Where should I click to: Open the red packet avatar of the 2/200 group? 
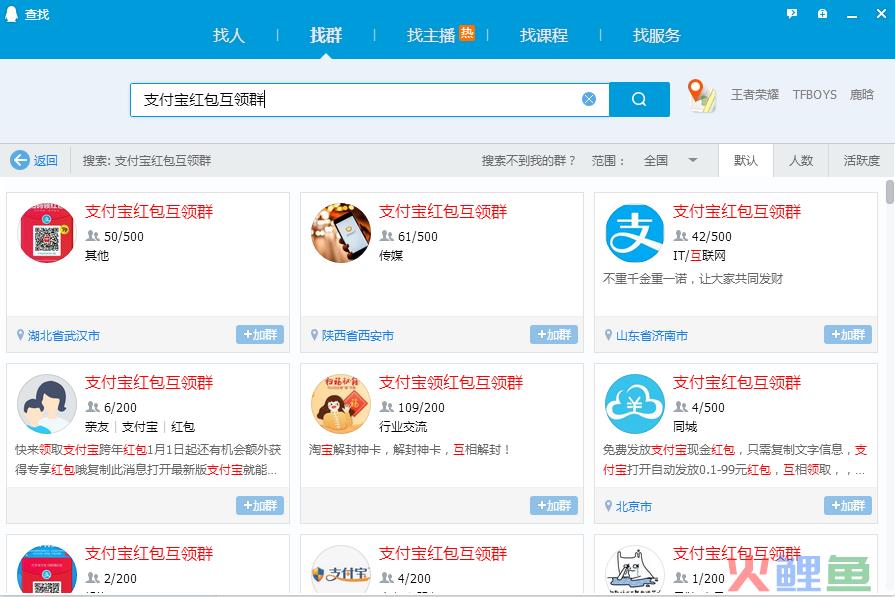47,569
